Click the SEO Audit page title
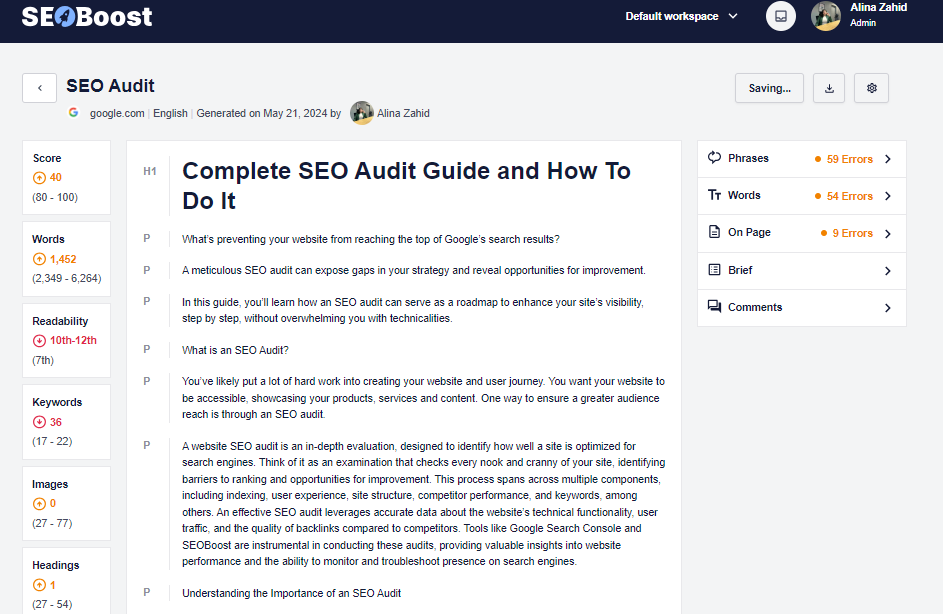 (x=110, y=86)
